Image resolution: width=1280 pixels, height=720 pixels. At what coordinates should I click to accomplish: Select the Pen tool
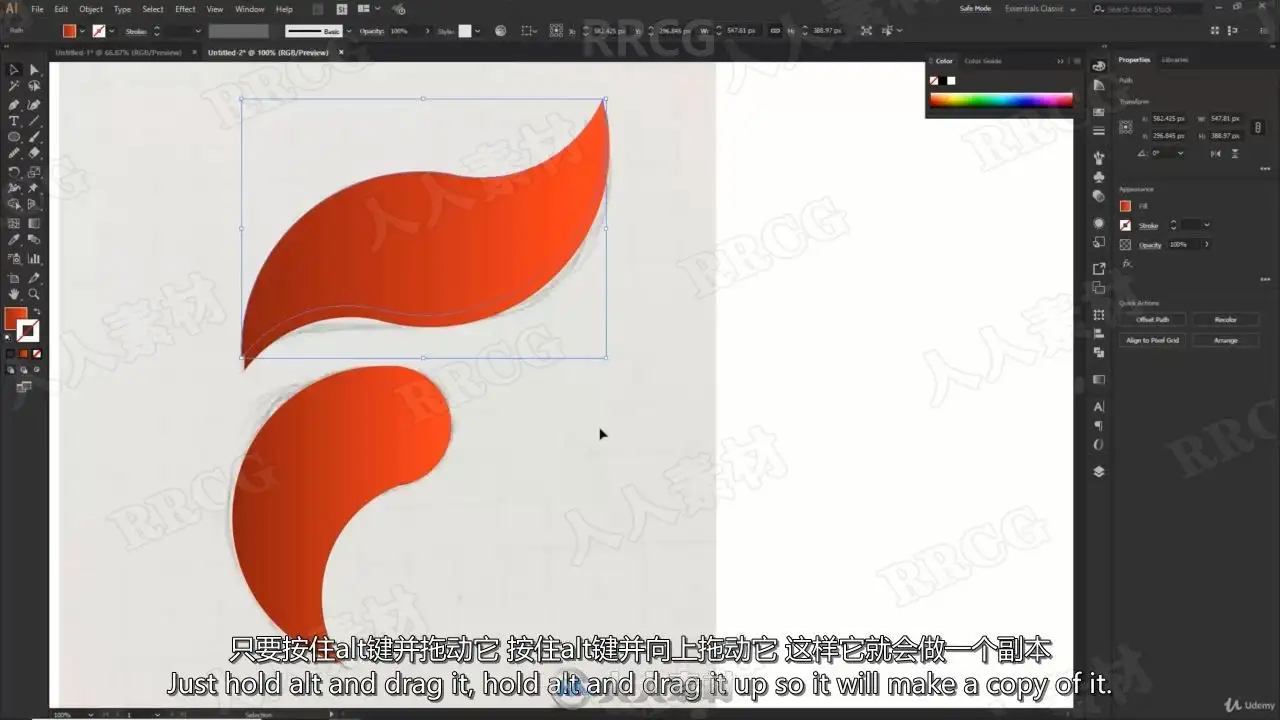(x=14, y=104)
